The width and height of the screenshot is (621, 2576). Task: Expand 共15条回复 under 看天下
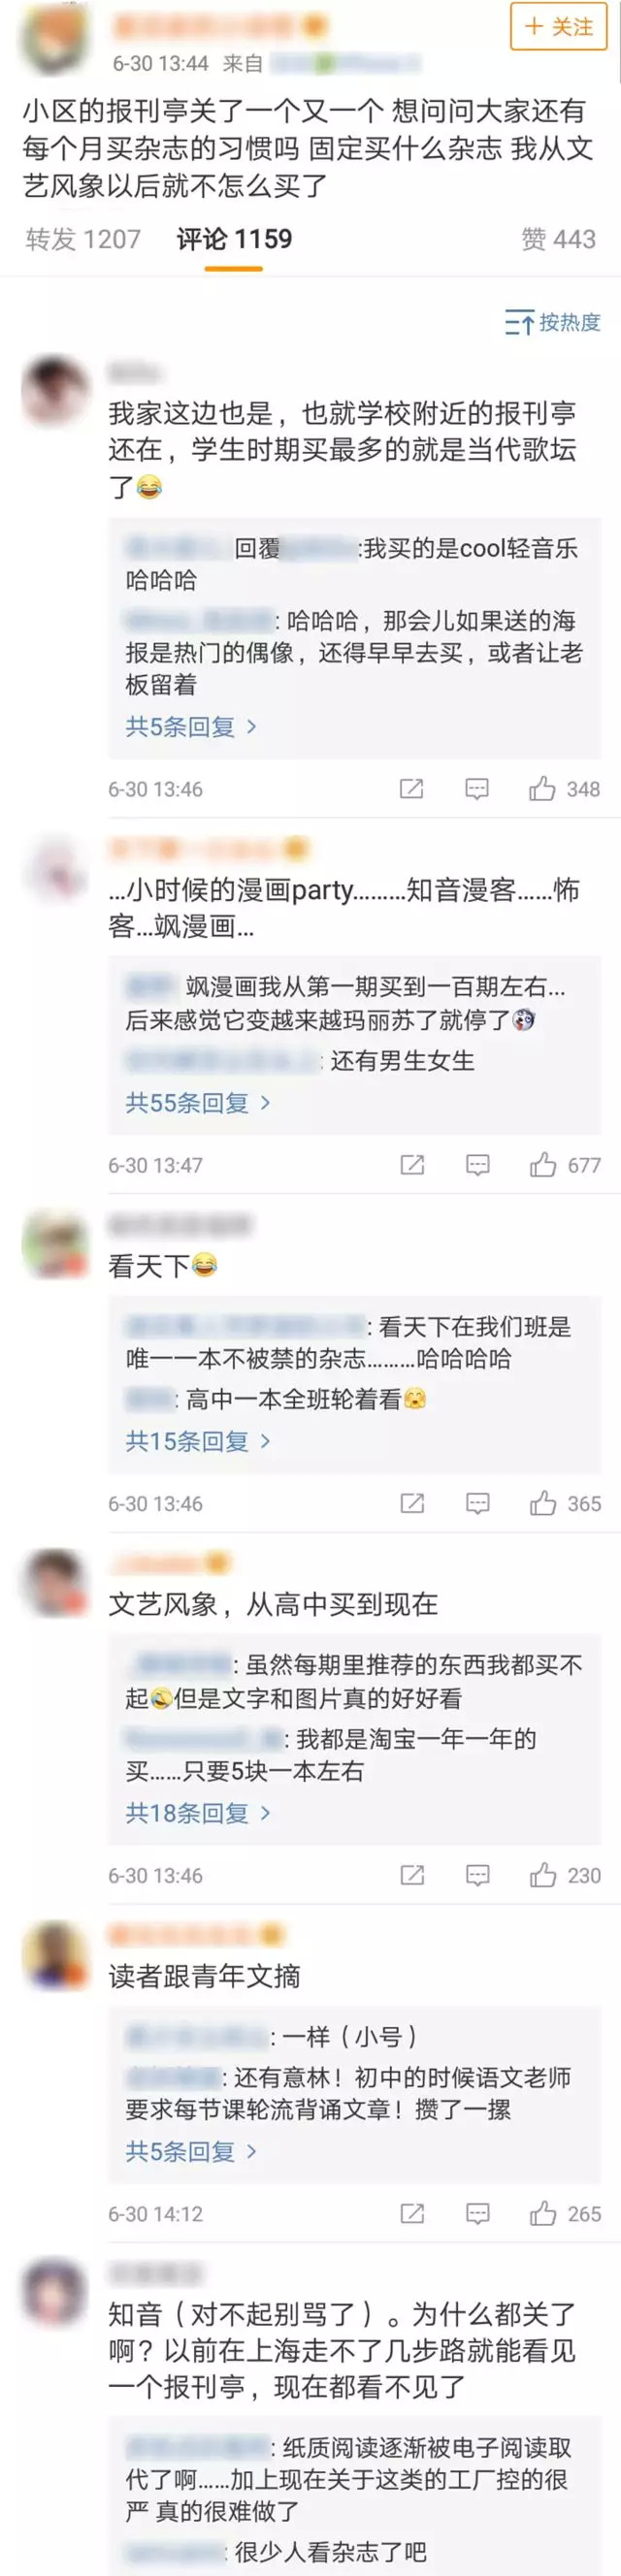tap(198, 1440)
